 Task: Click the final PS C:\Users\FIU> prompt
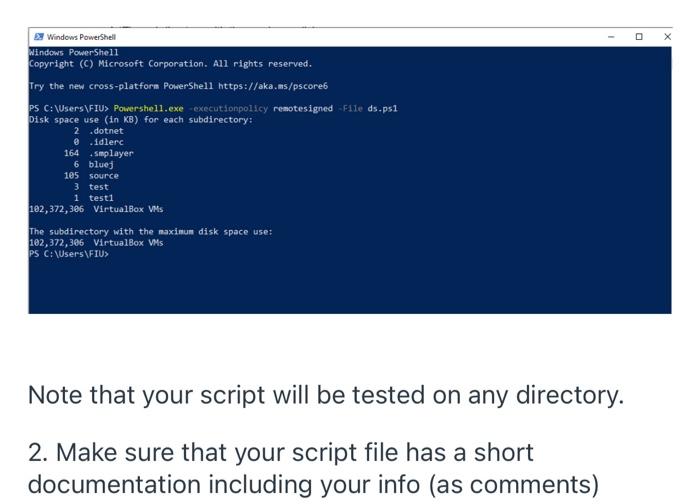tap(68, 254)
